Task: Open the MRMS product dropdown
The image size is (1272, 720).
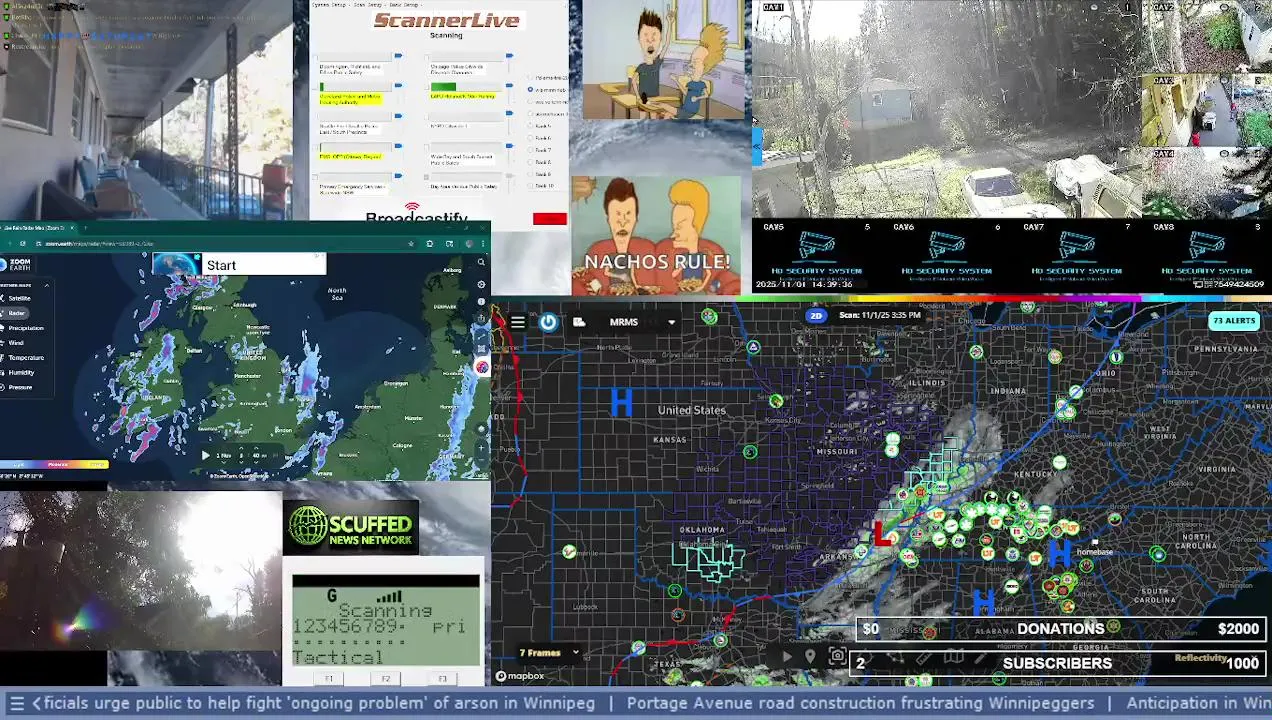Action: tap(643, 322)
